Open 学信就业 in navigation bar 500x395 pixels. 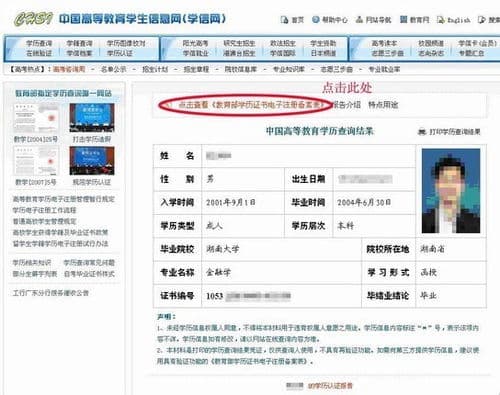point(195,53)
